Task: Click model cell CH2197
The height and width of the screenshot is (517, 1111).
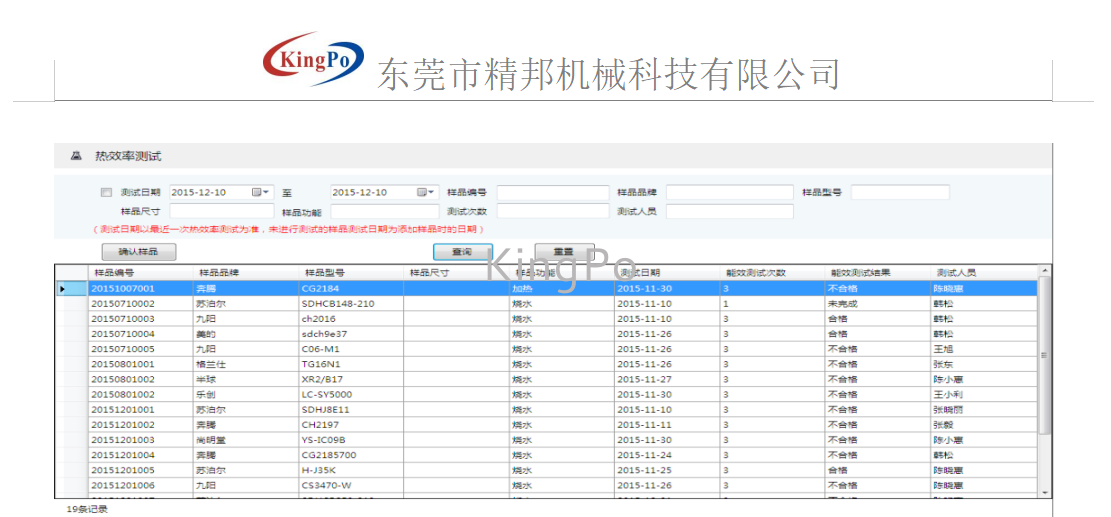Action: coord(351,425)
